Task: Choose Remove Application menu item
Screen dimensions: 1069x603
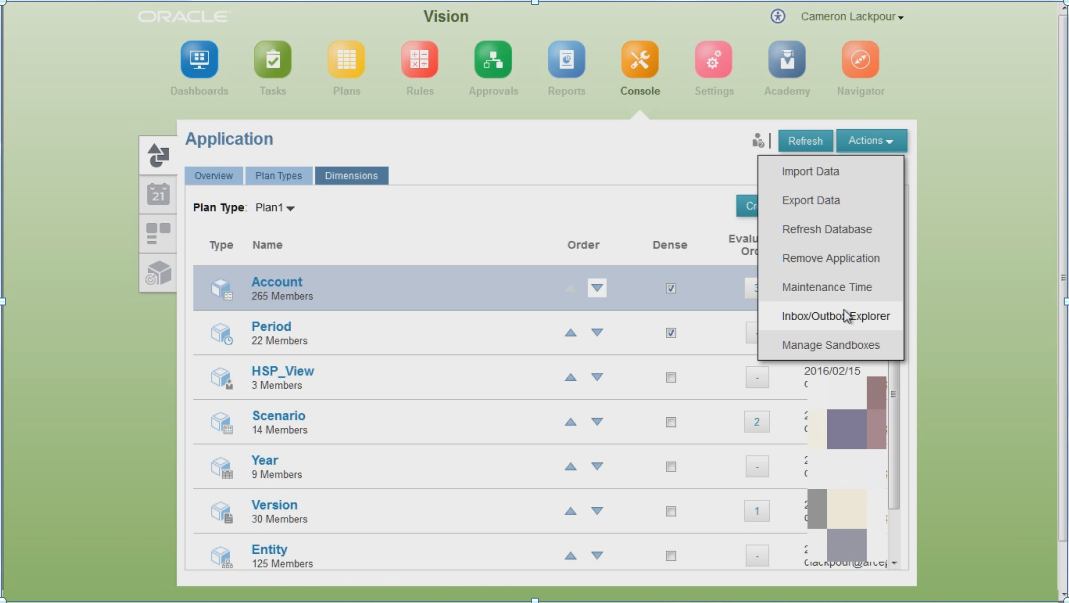Action: 830,258
